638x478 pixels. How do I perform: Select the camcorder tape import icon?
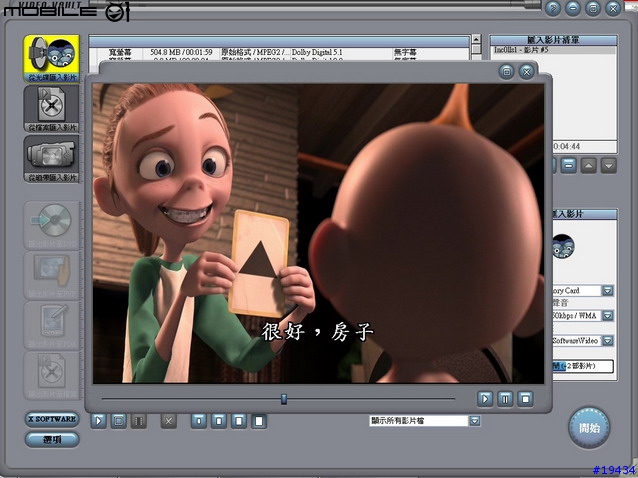(52, 159)
